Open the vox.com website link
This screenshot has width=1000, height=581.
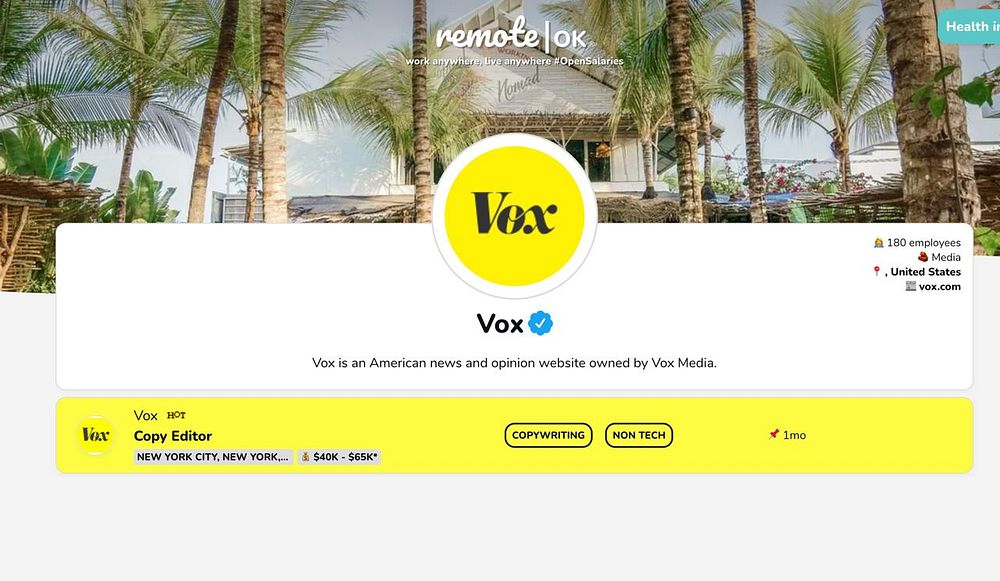click(x=939, y=286)
